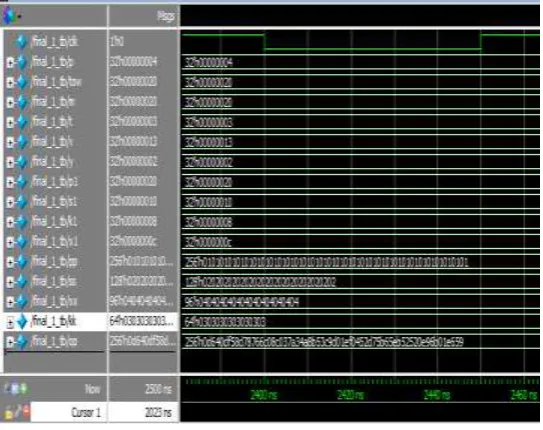Viewport: 543px width, 430px height.
Task: Click diamond icon of the v1 signal
Action: click(x=22, y=242)
